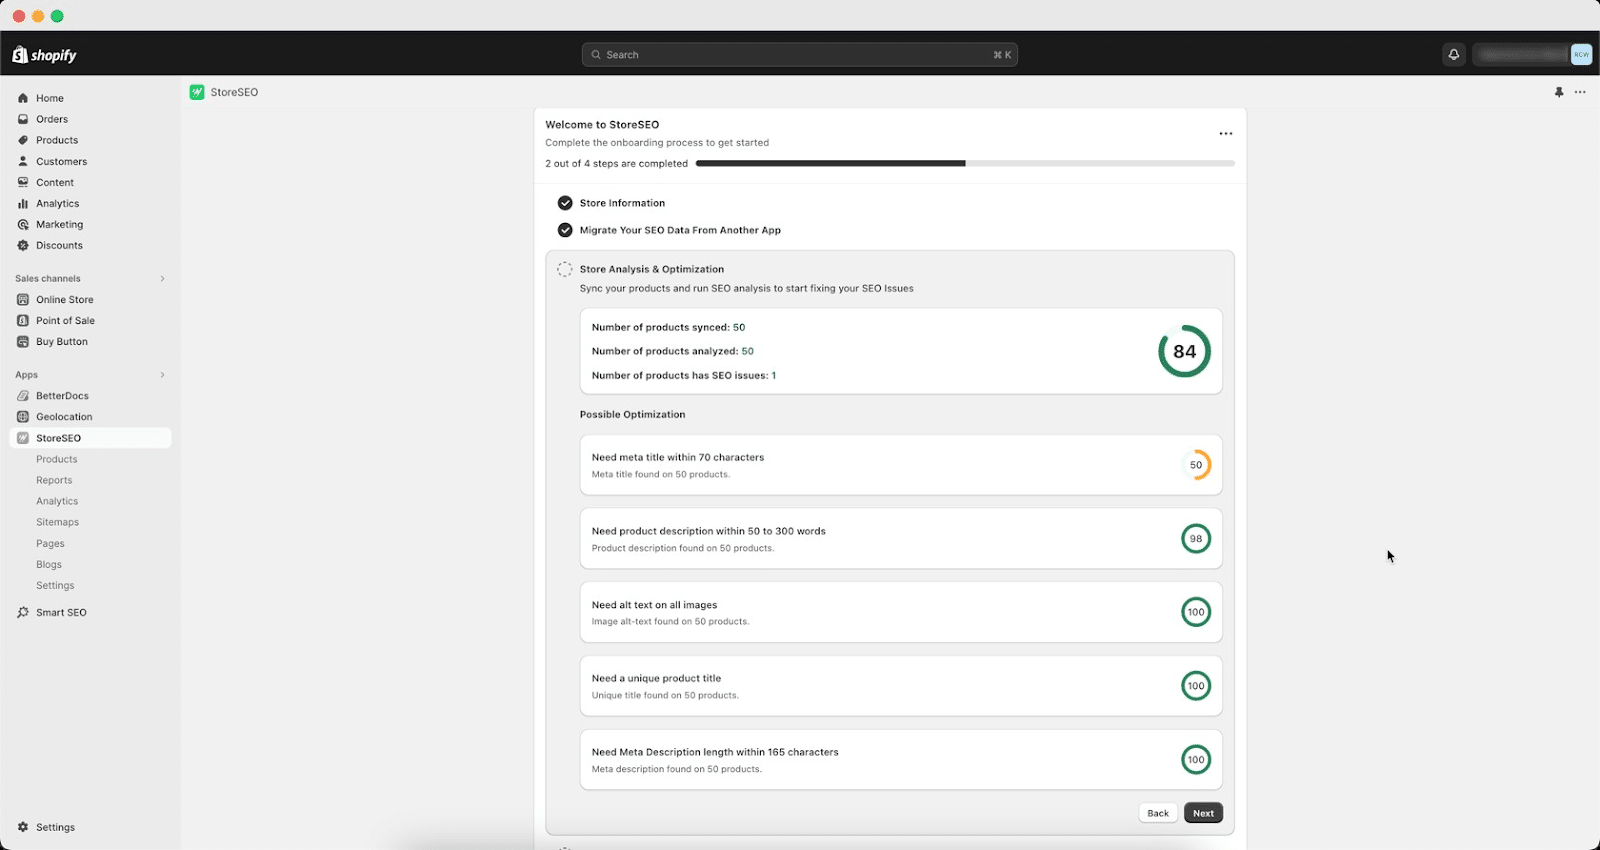The height and width of the screenshot is (850, 1600).
Task: Click the onboarding steps progress bar
Action: (x=965, y=163)
